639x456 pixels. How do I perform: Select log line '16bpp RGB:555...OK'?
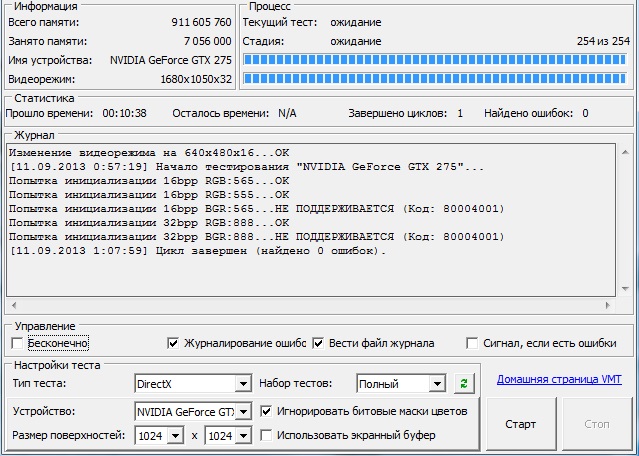pos(149,195)
